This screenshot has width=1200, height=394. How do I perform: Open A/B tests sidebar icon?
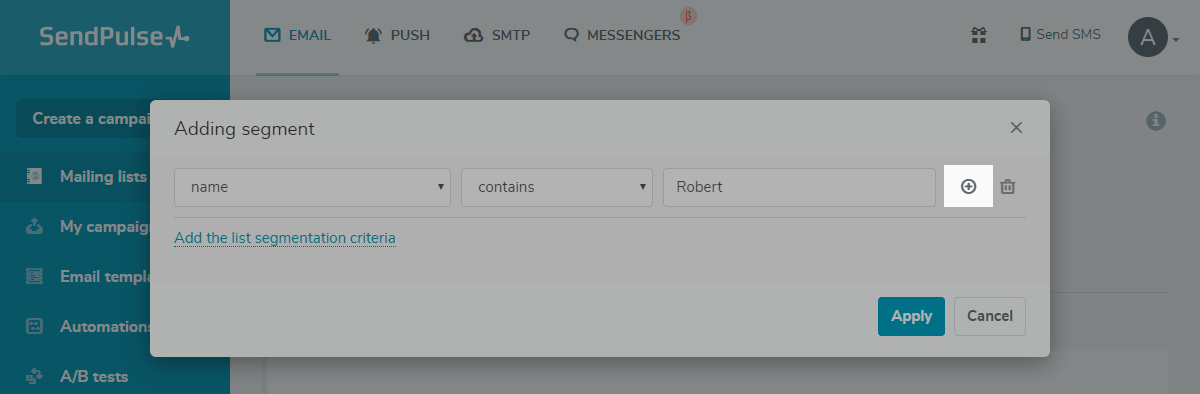35,376
